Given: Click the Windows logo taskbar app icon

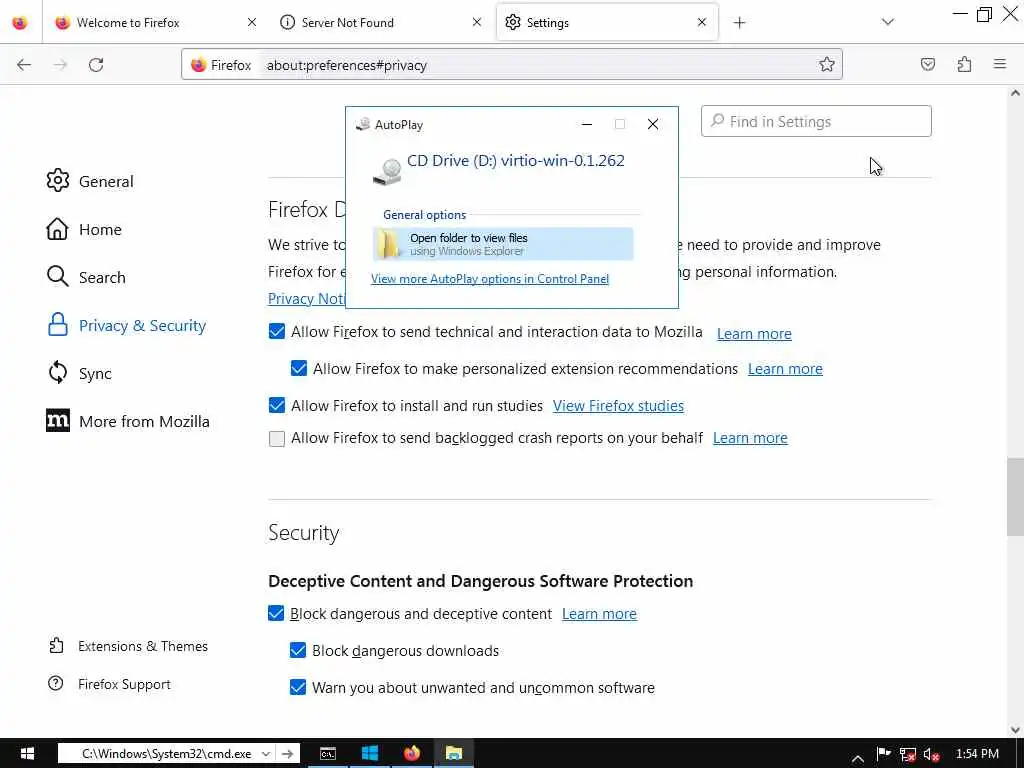Looking at the screenshot, I should pyautogui.click(x=370, y=754).
